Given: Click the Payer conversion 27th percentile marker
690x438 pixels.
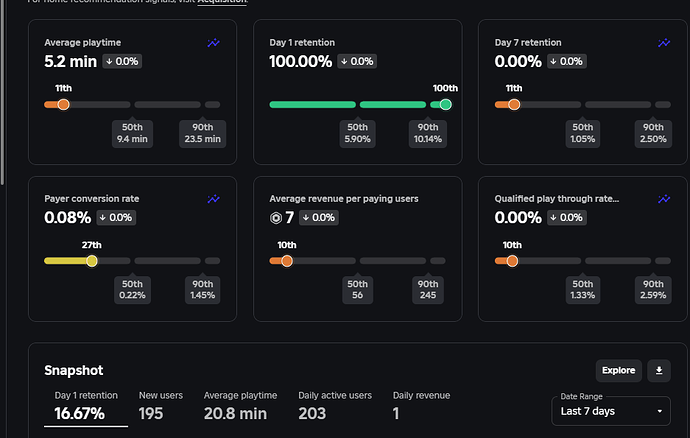Looking at the screenshot, I should (x=92, y=261).
